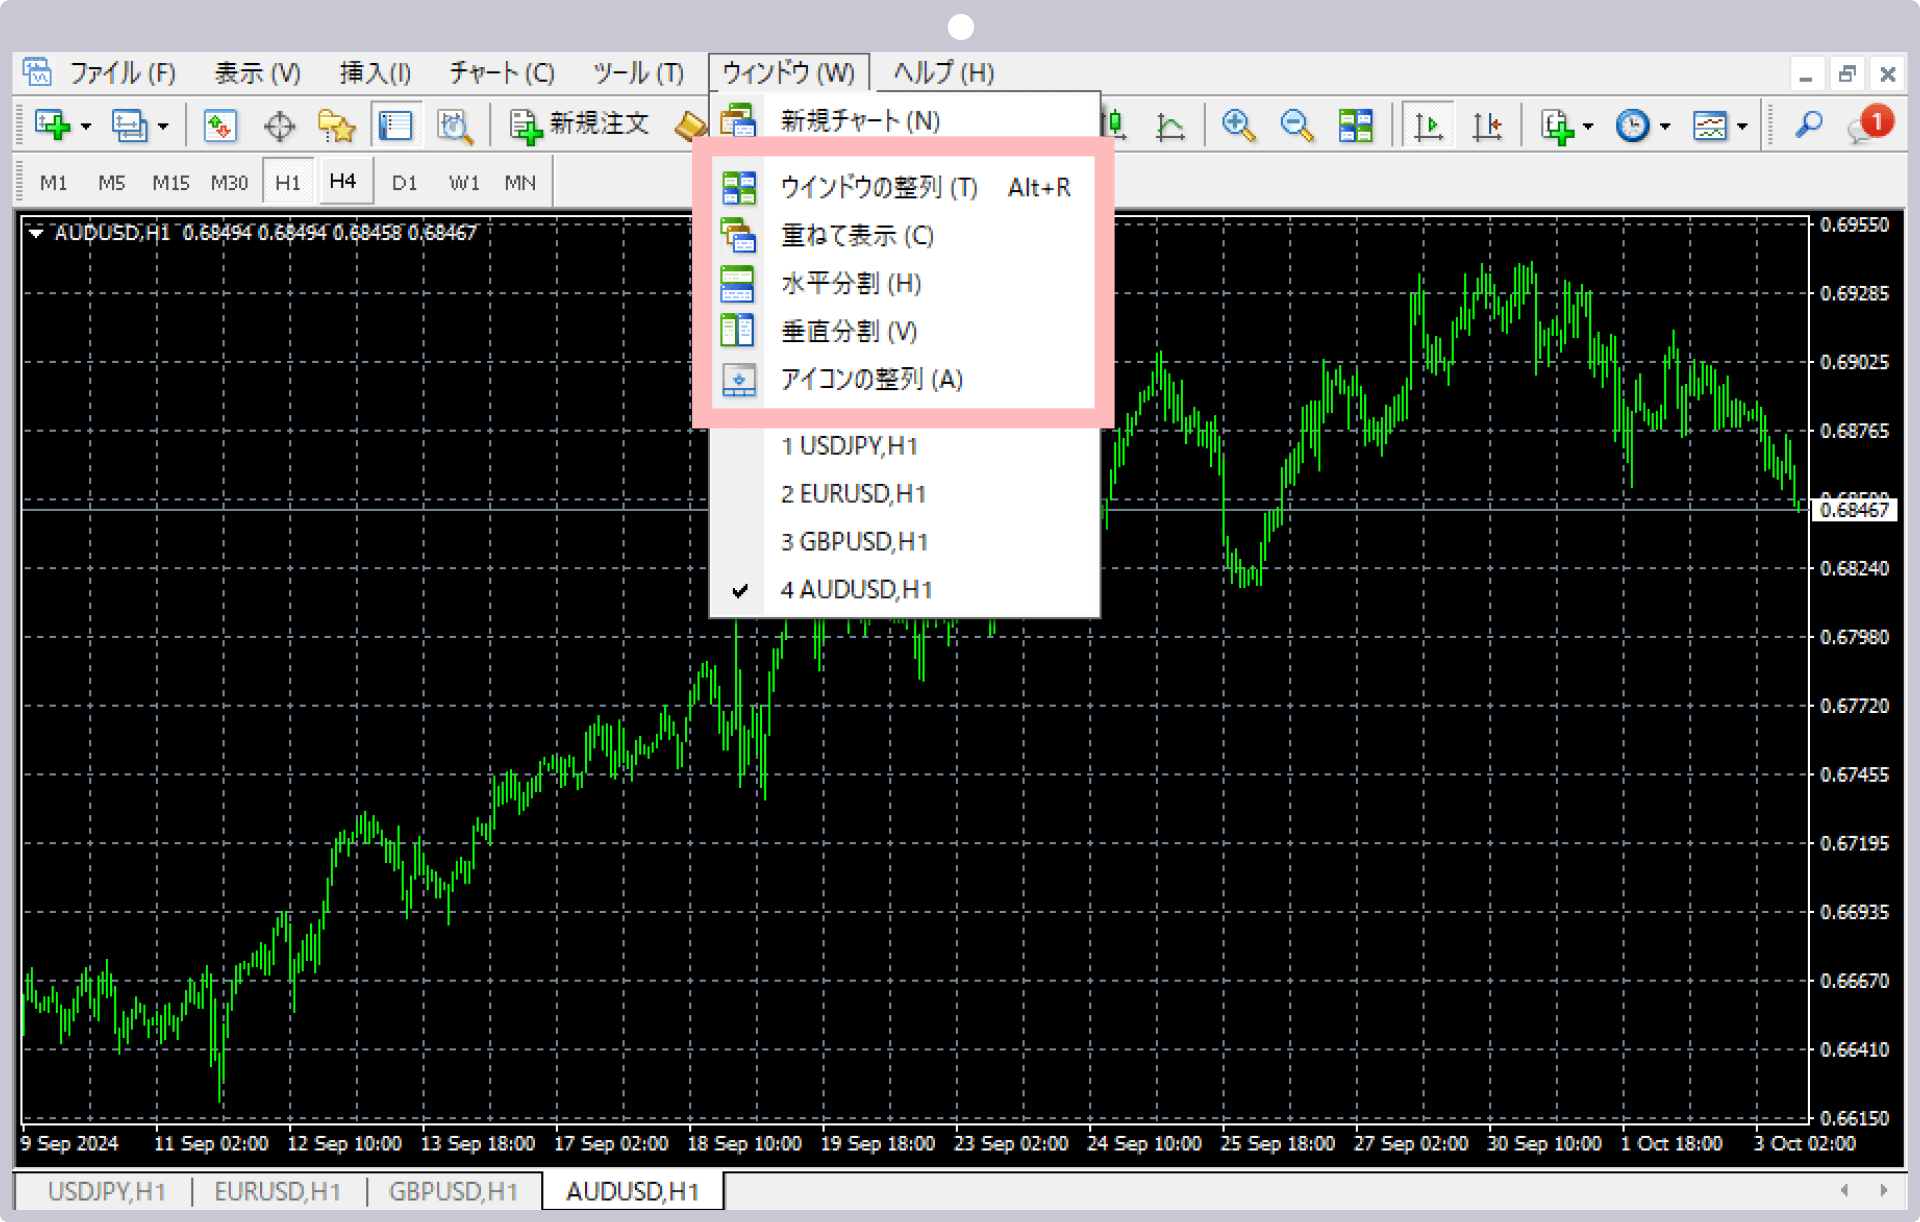Click the 新規注文 new order button

coord(580,124)
